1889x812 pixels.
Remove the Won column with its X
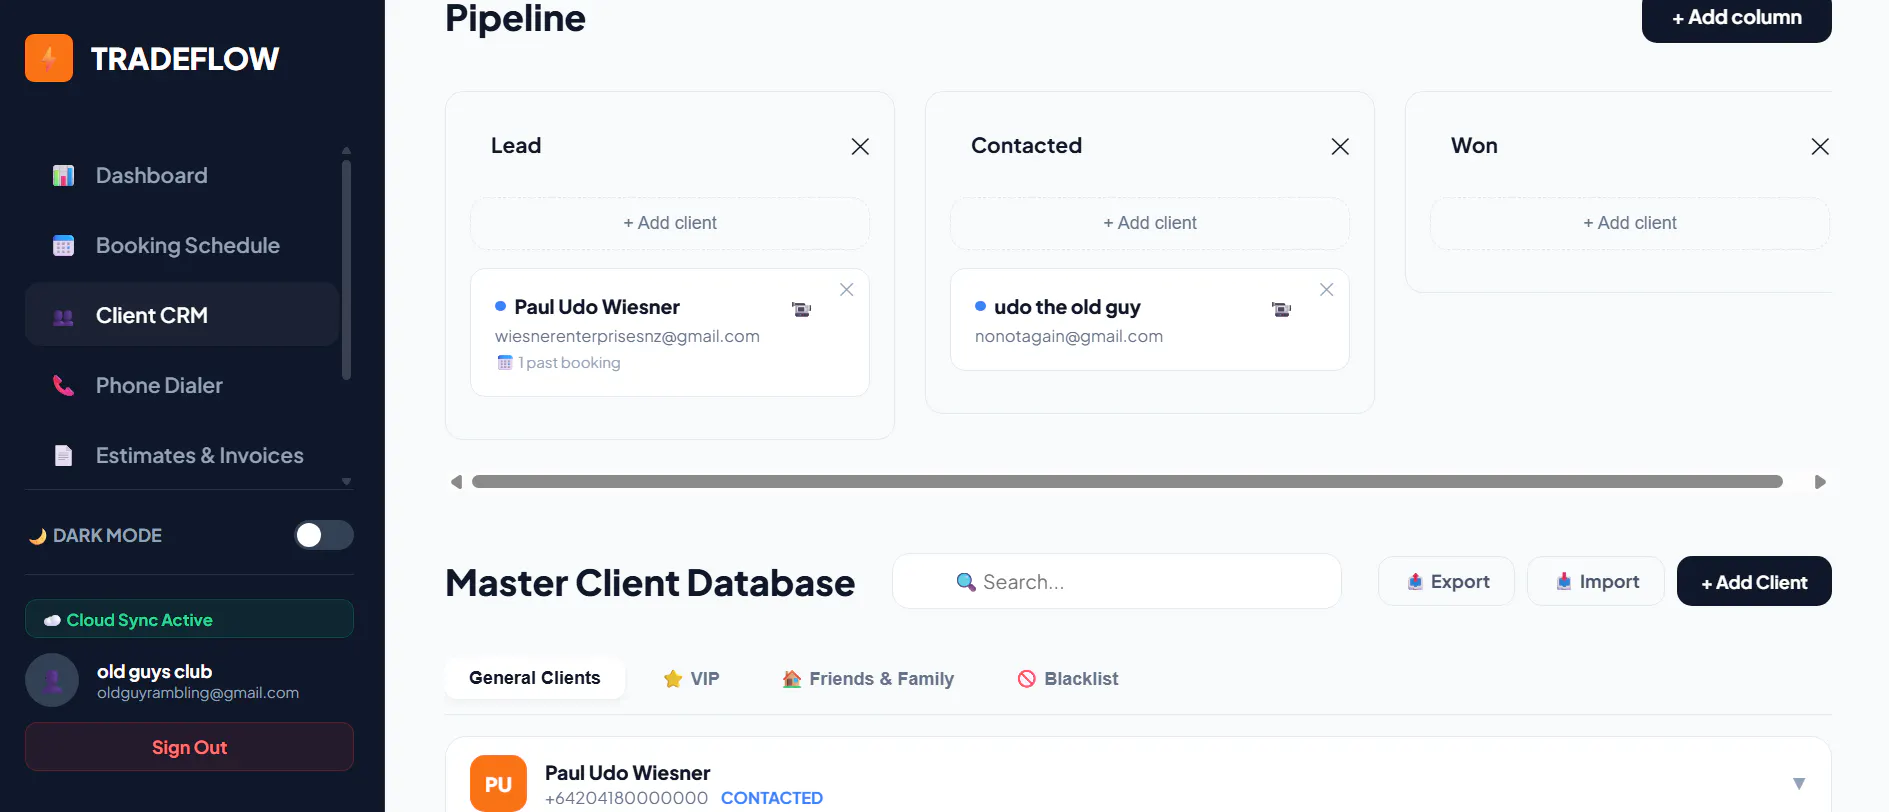click(x=1820, y=147)
